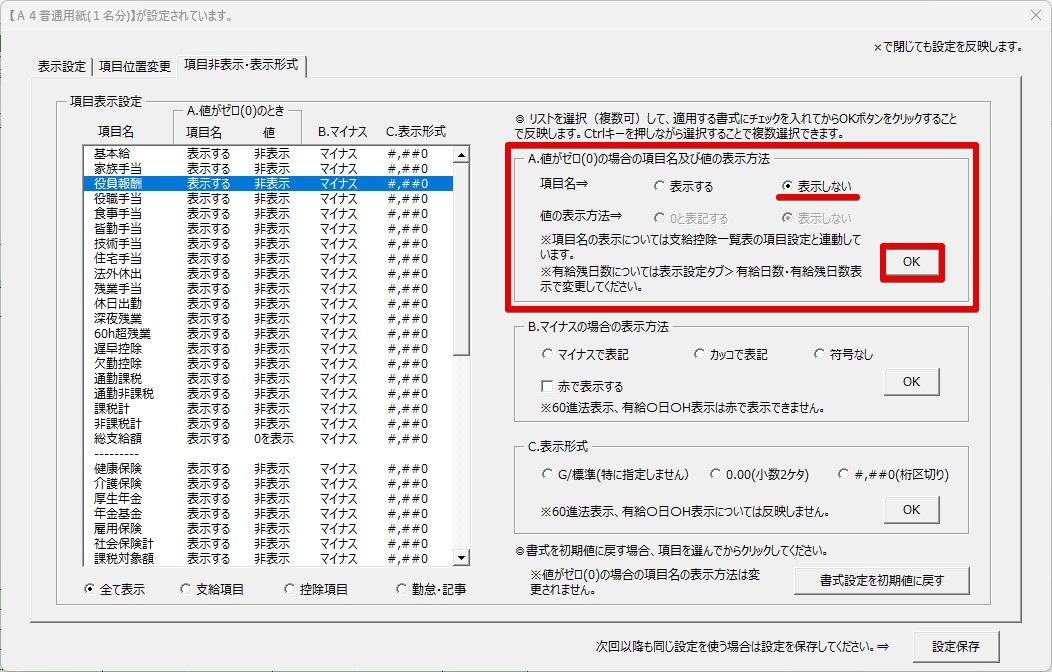Filter list by 支給項目 radio
Viewport: 1052px width, 672px height.
[186, 589]
